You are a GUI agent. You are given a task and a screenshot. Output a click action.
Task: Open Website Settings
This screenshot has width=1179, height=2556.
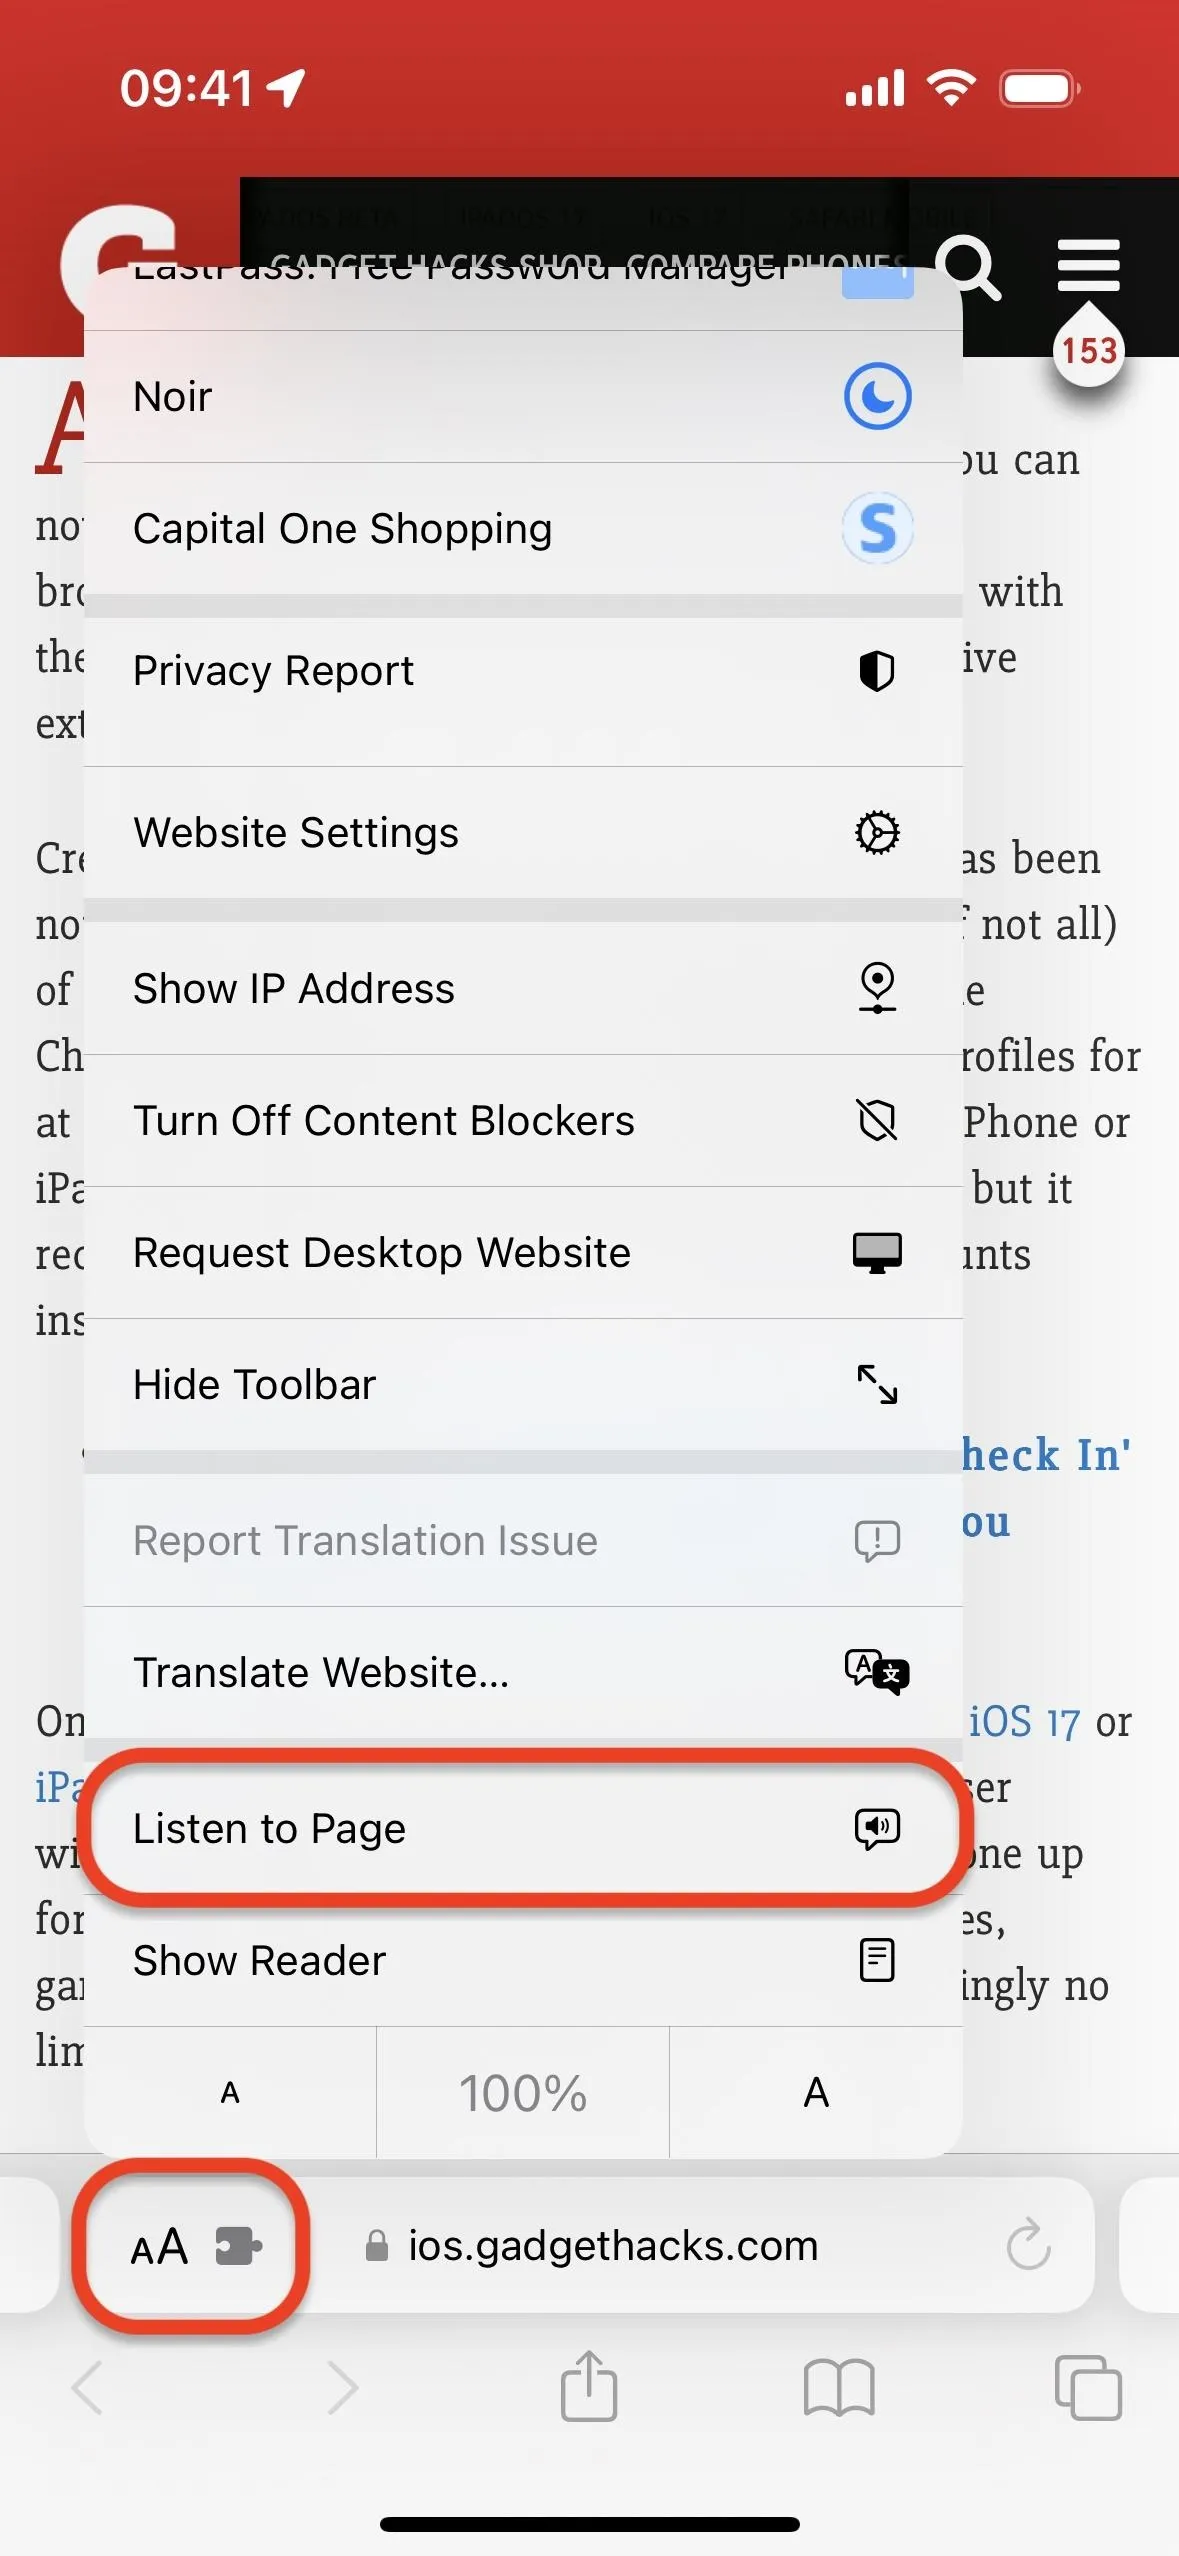(x=523, y=833)
